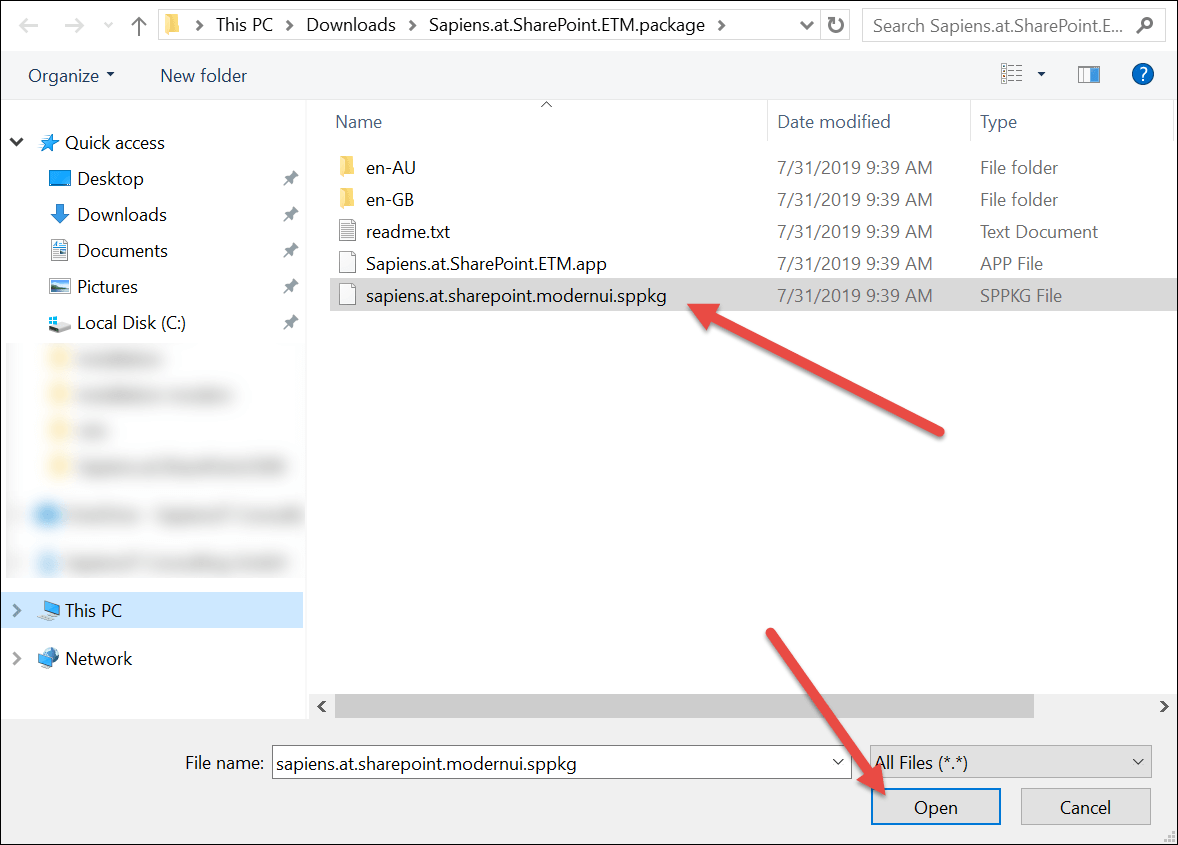This screenshot has width=1178, height=845.
Task: Click the Desktop icon in Quick access
Action: (61, 179)
